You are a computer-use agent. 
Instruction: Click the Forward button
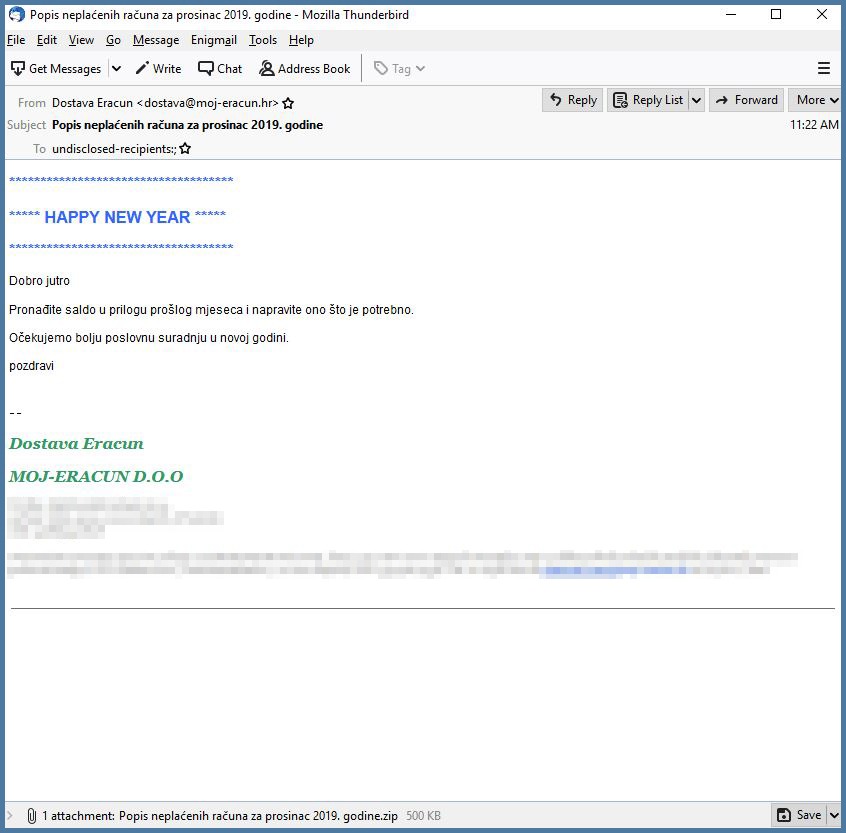click(x=746, y=100)
